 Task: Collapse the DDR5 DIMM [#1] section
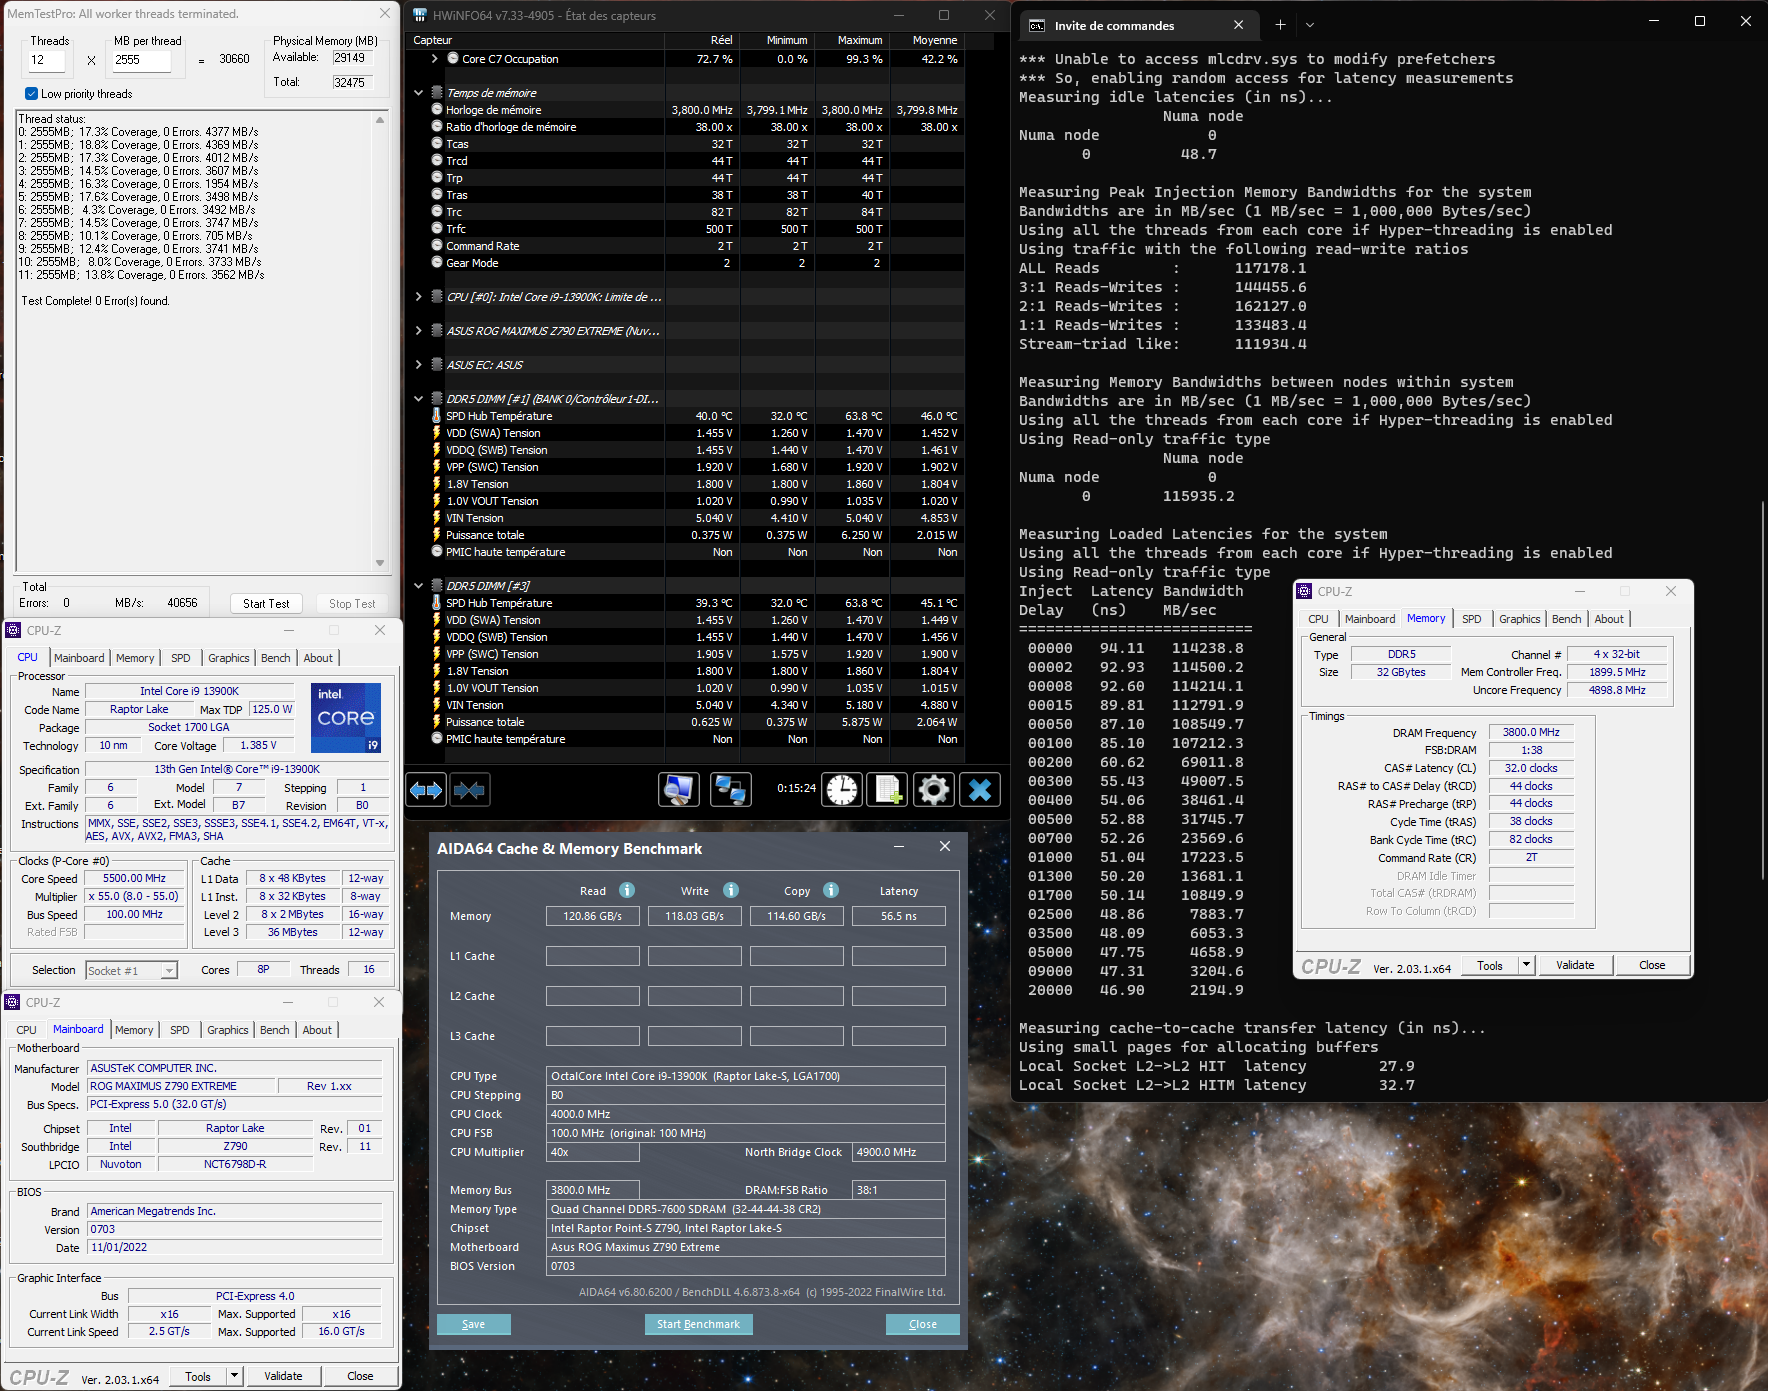(419, 399)
